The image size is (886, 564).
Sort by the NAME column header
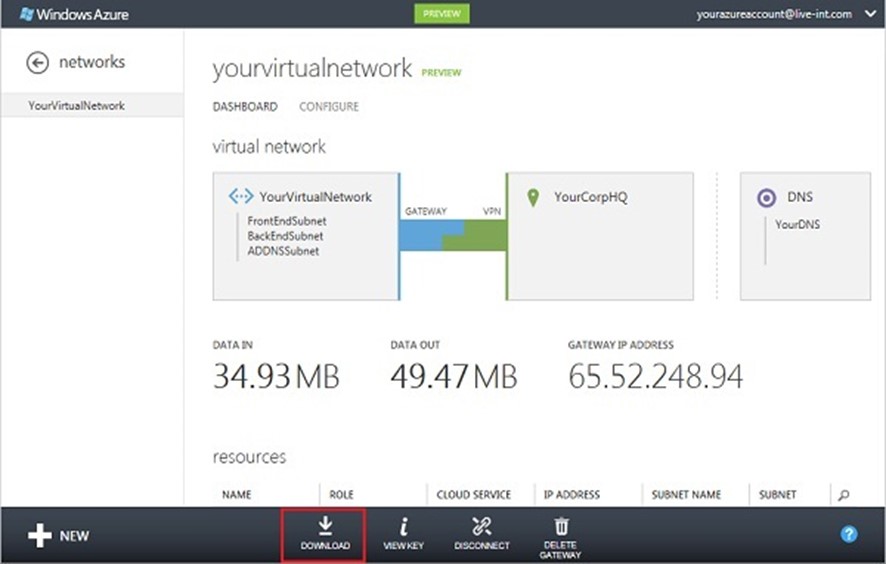point(236,494)
